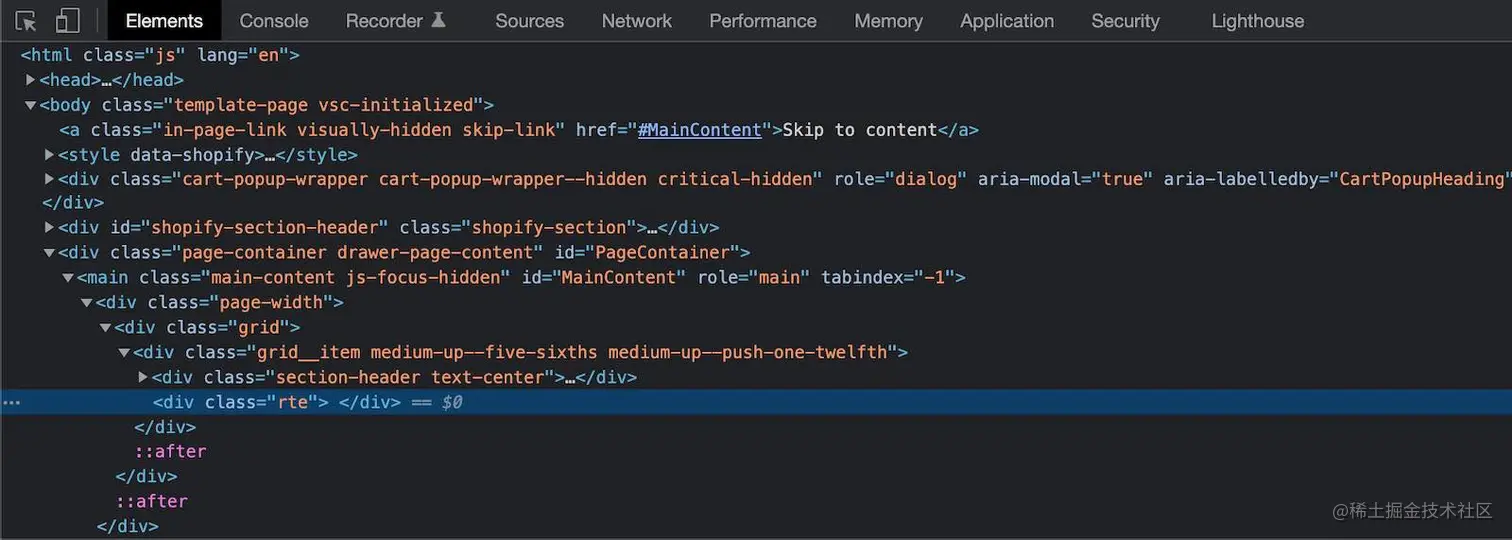Follow the #MainContent href link
Viewport: 1512px width, 540px height.
pos(699,129)
